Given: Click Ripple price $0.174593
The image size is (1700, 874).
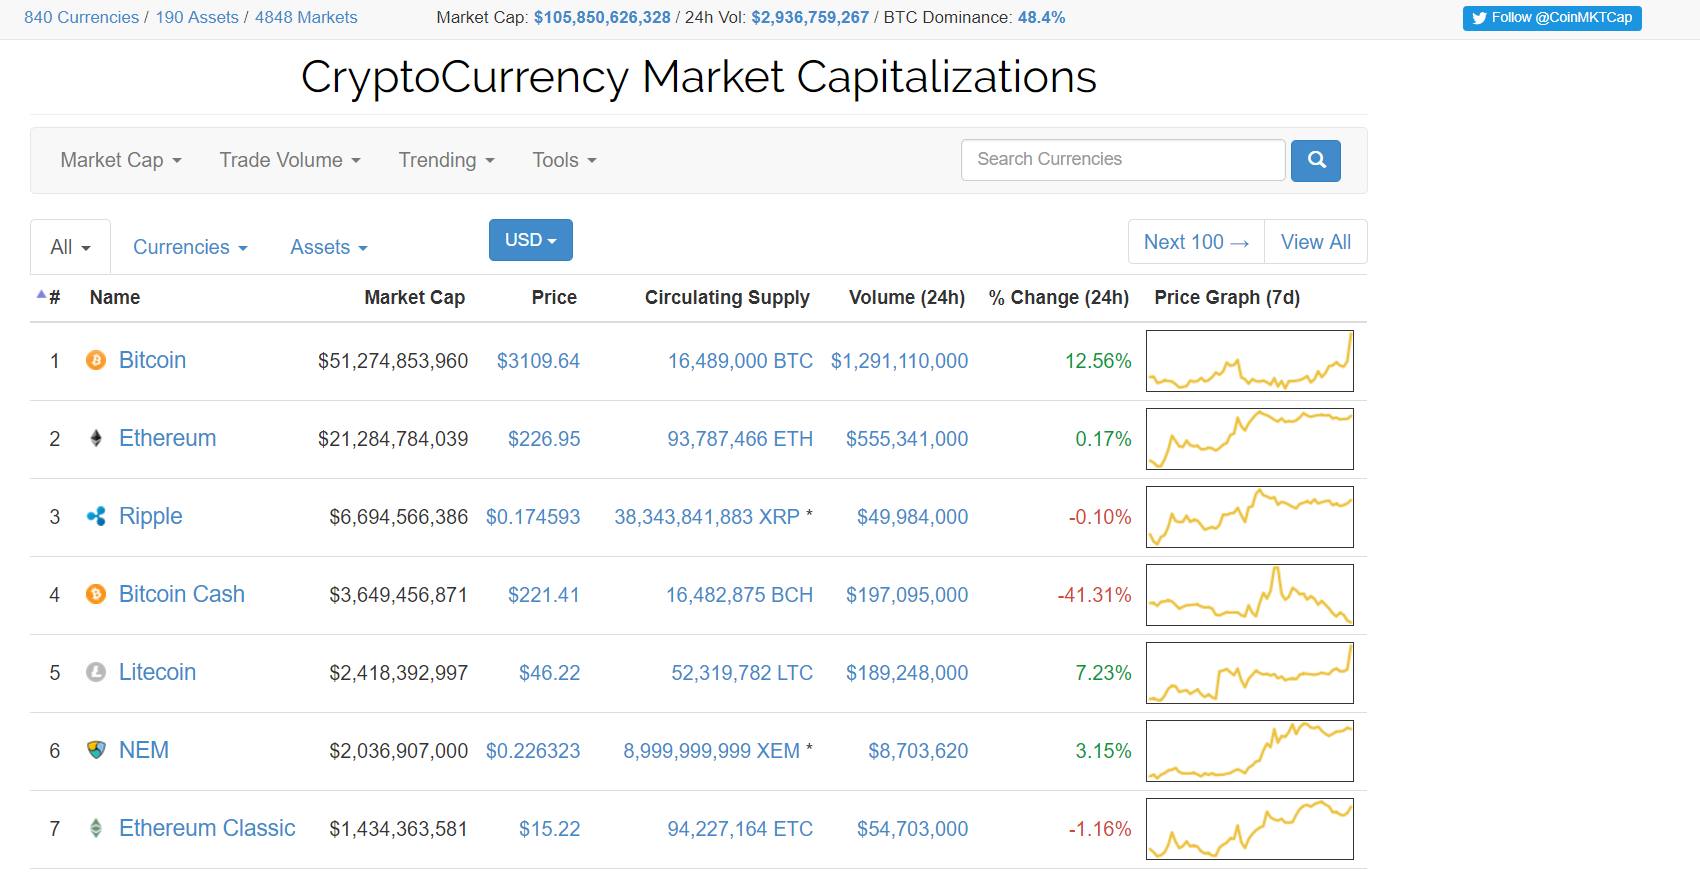Looking at the screenshot, I should 533,517.
